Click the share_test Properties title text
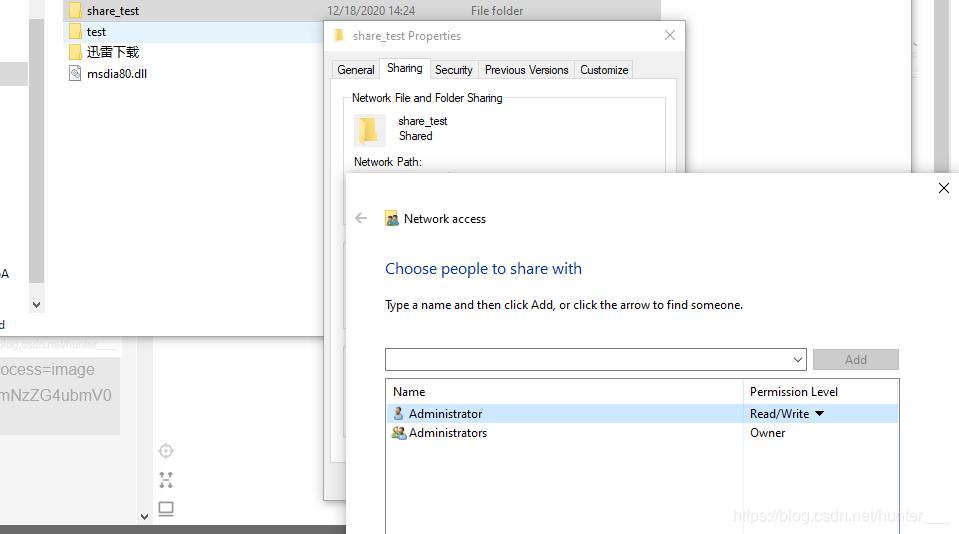 (x=407, y=36)
